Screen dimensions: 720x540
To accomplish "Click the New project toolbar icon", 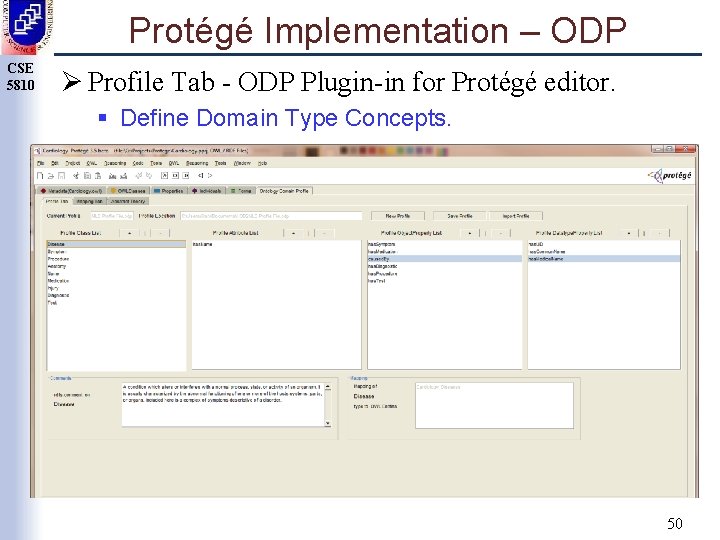I will point(40,175).
